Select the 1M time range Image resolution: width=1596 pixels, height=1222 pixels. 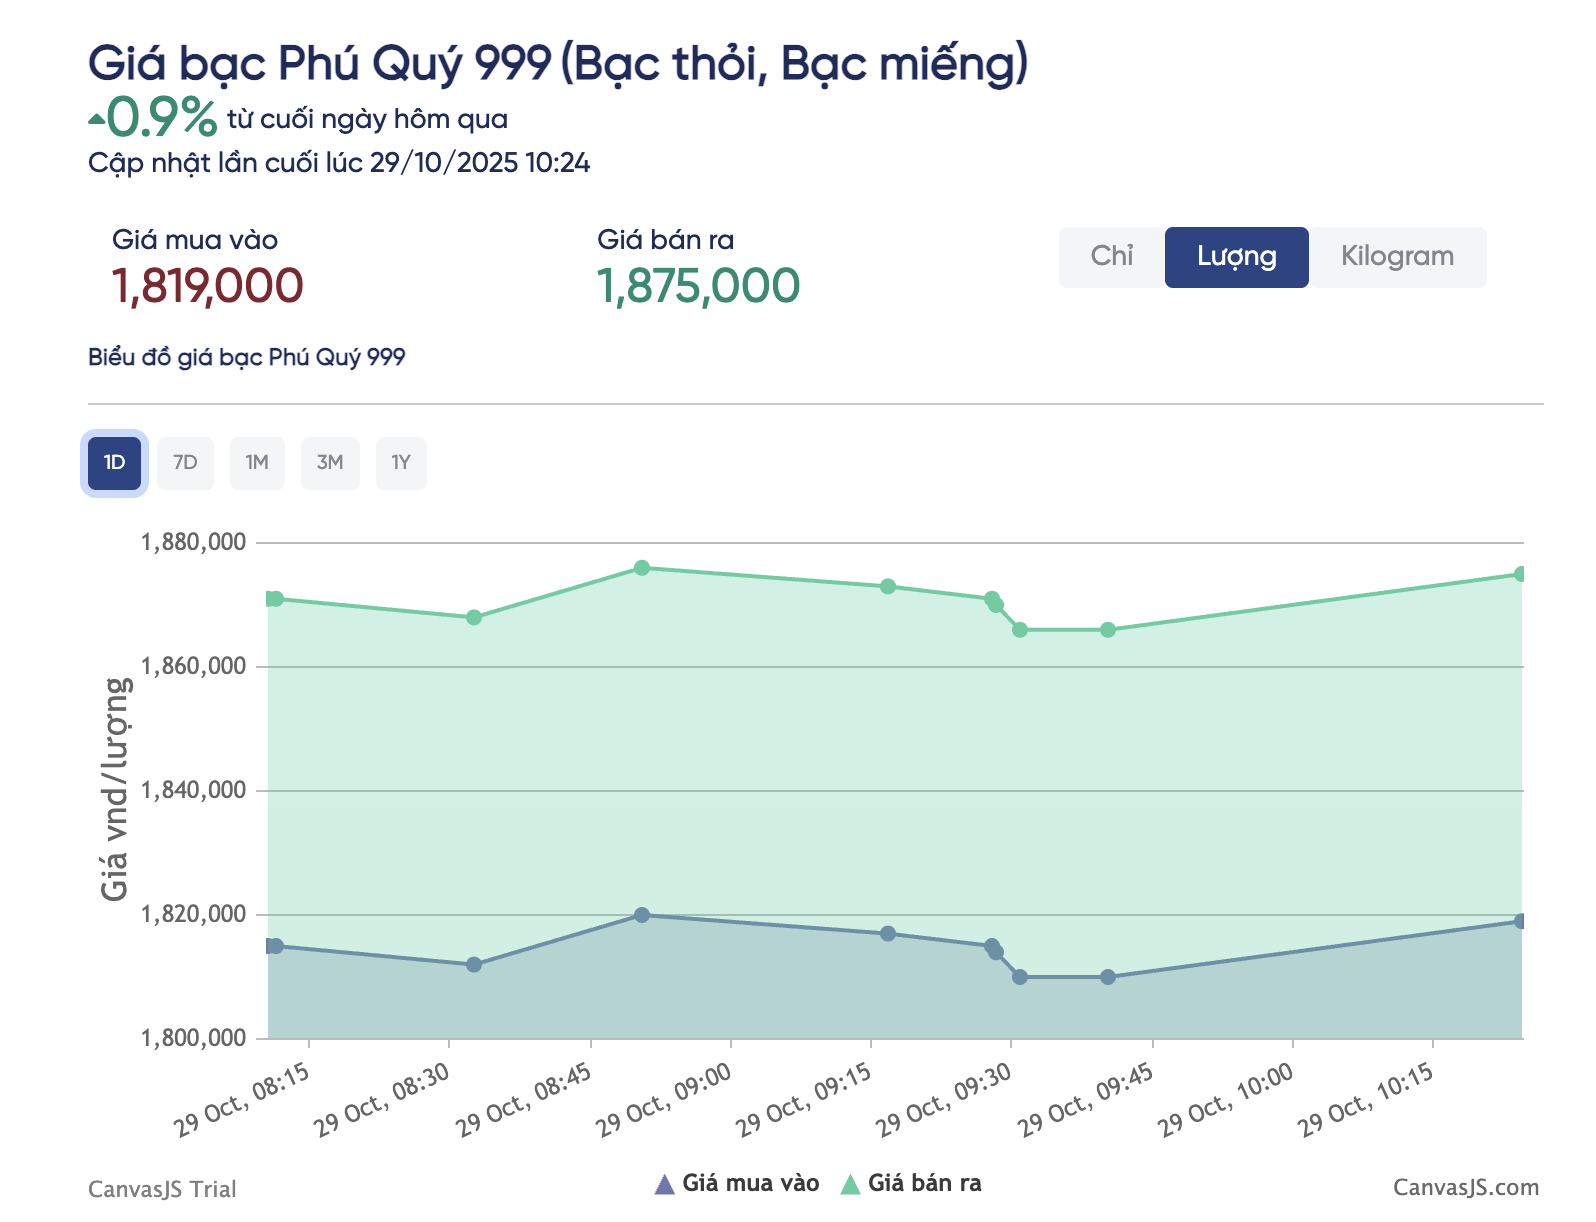click(257, 462)
